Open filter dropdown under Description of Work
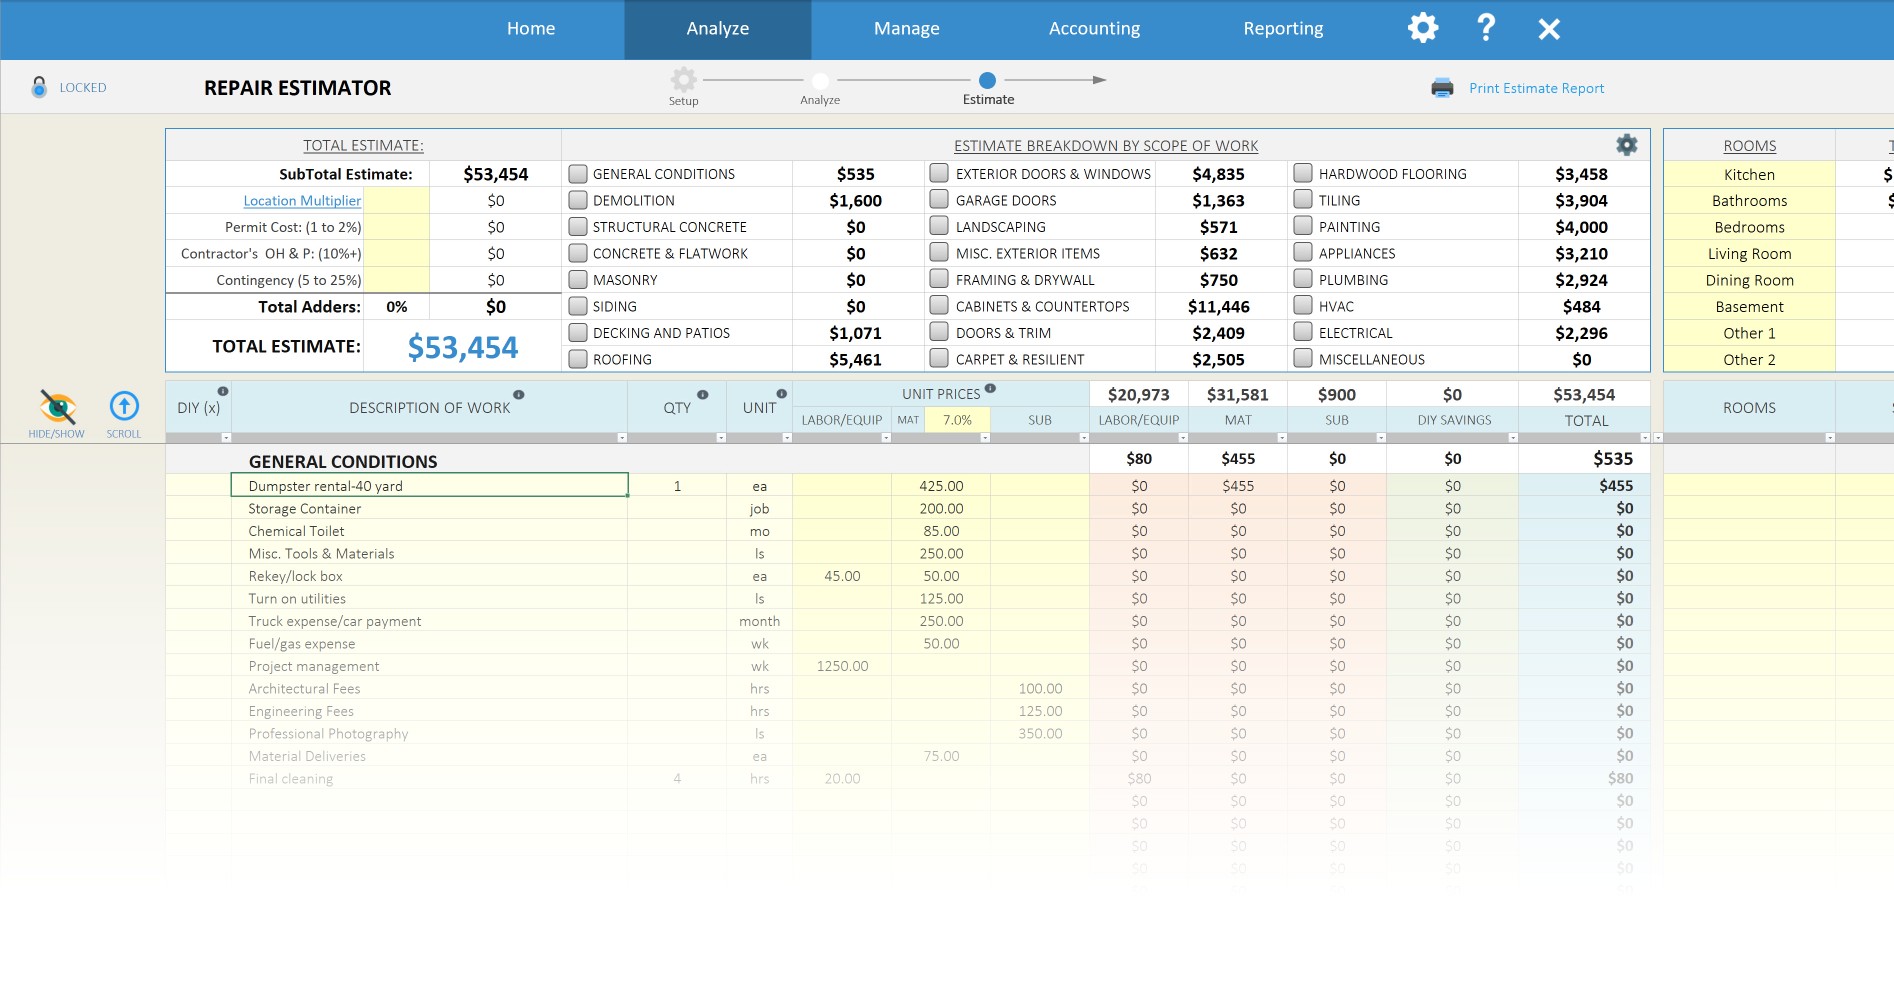The image size is (1894, 1003). pyautogui.click(x=622, y=438)
